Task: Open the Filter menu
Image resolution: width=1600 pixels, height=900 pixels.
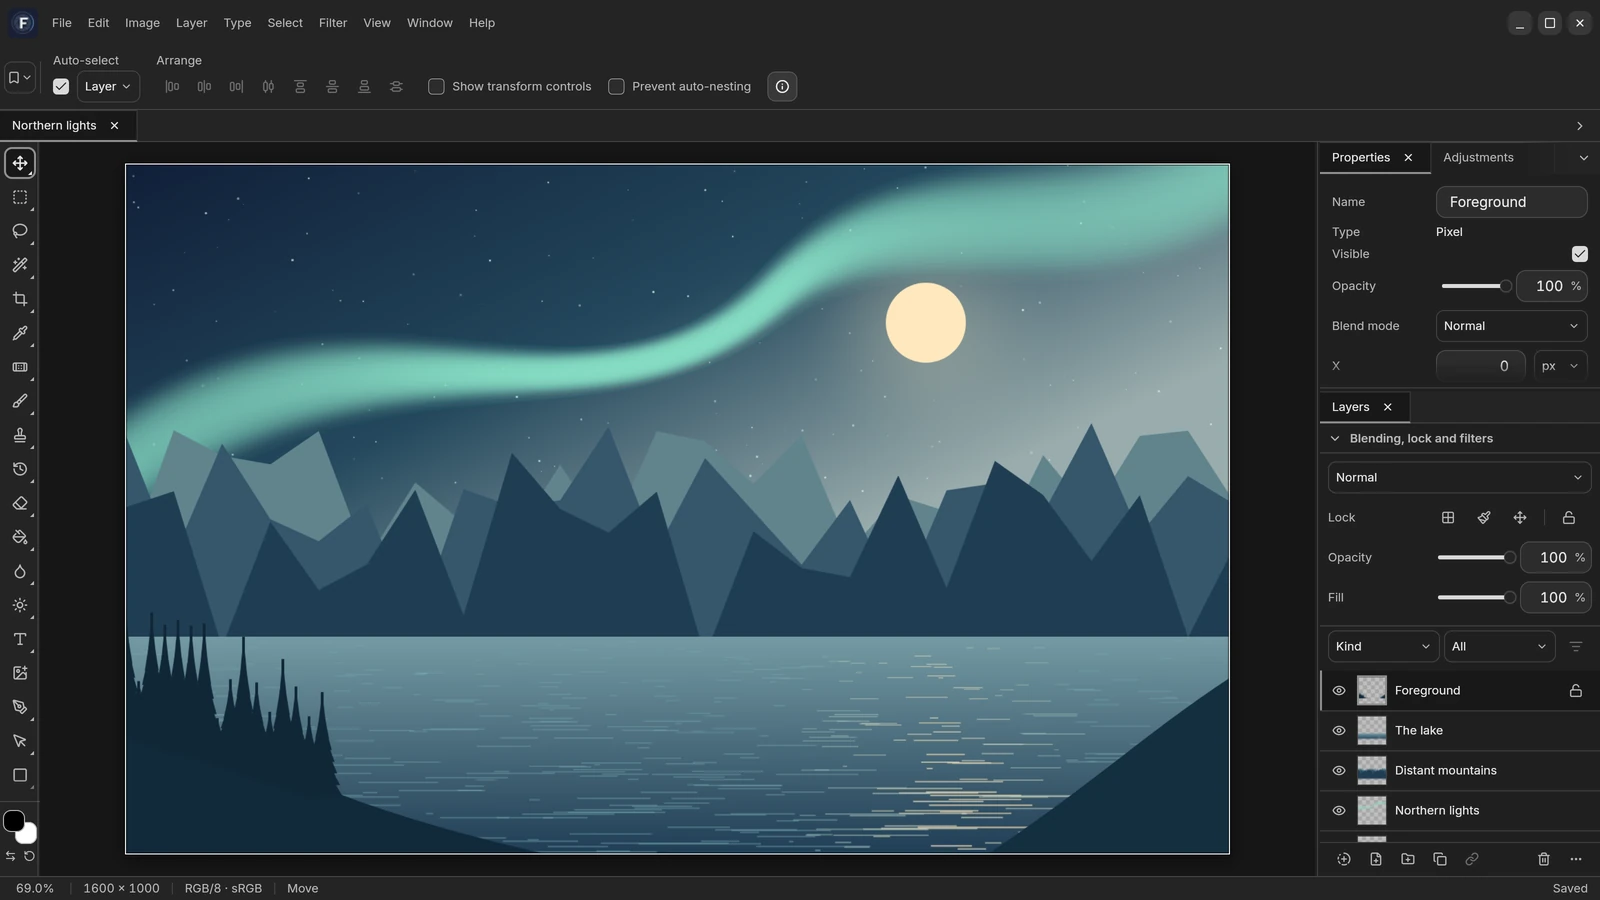Action: pyautogui.click(x=333, y=23)
